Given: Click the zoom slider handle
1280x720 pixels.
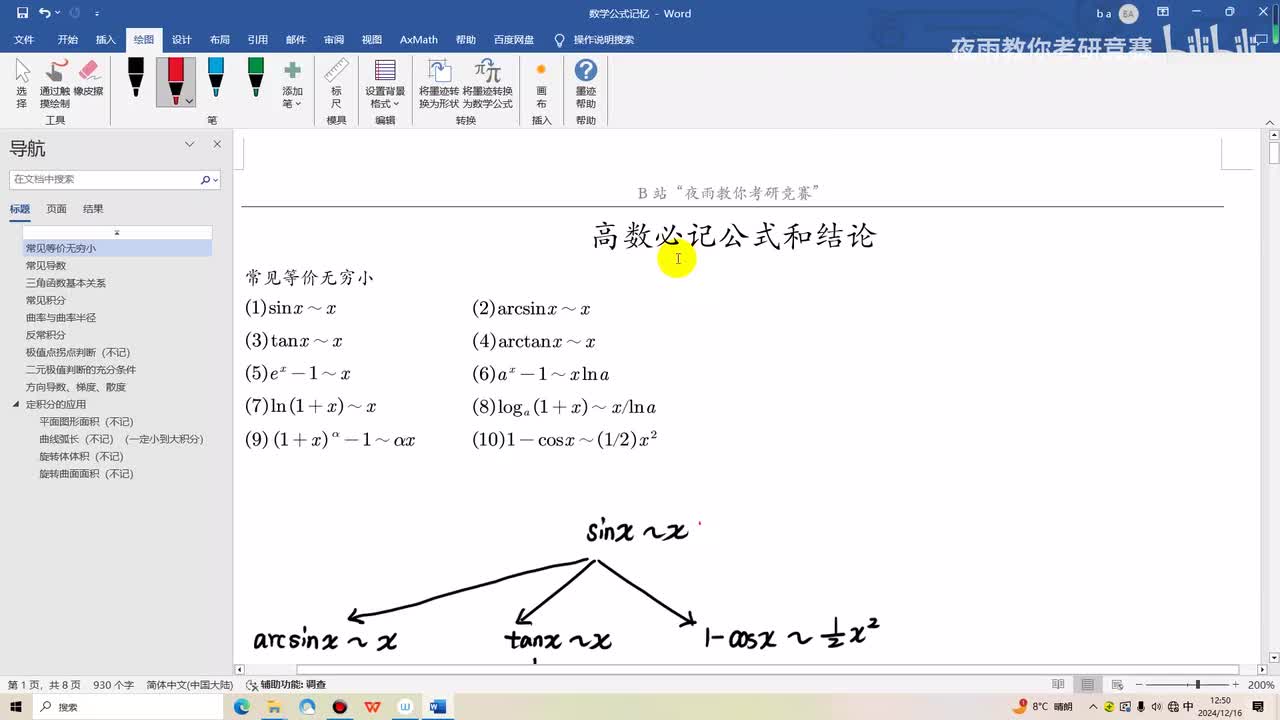Looking at the screenshot, I should (1198, 685).
